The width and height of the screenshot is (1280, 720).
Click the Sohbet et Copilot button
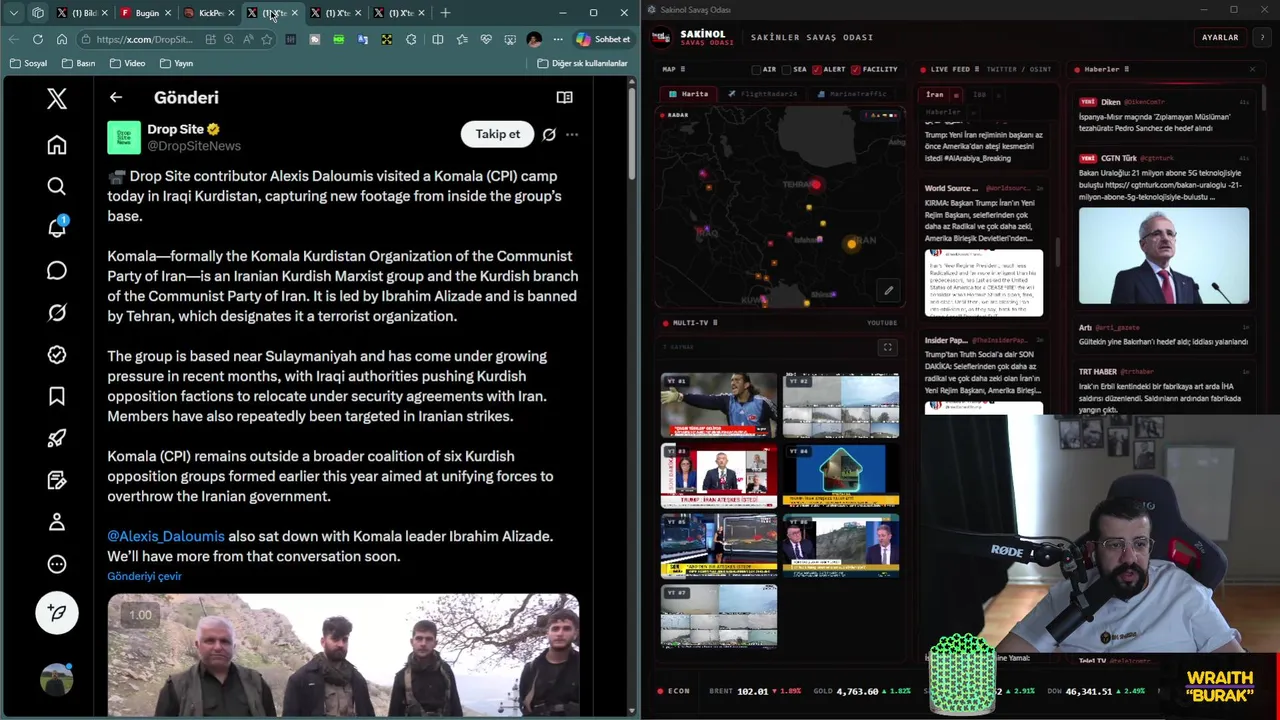pyautogui.click(x=603, y=39)
